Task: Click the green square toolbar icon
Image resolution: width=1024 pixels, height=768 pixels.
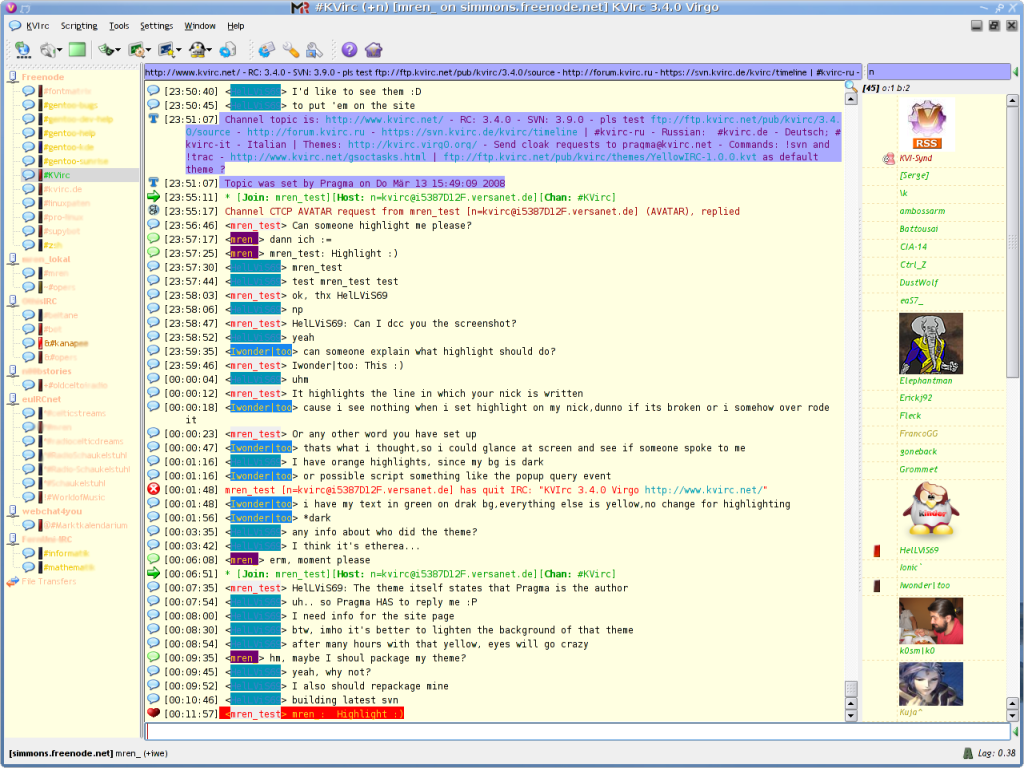Action: (x=77, y=50)
